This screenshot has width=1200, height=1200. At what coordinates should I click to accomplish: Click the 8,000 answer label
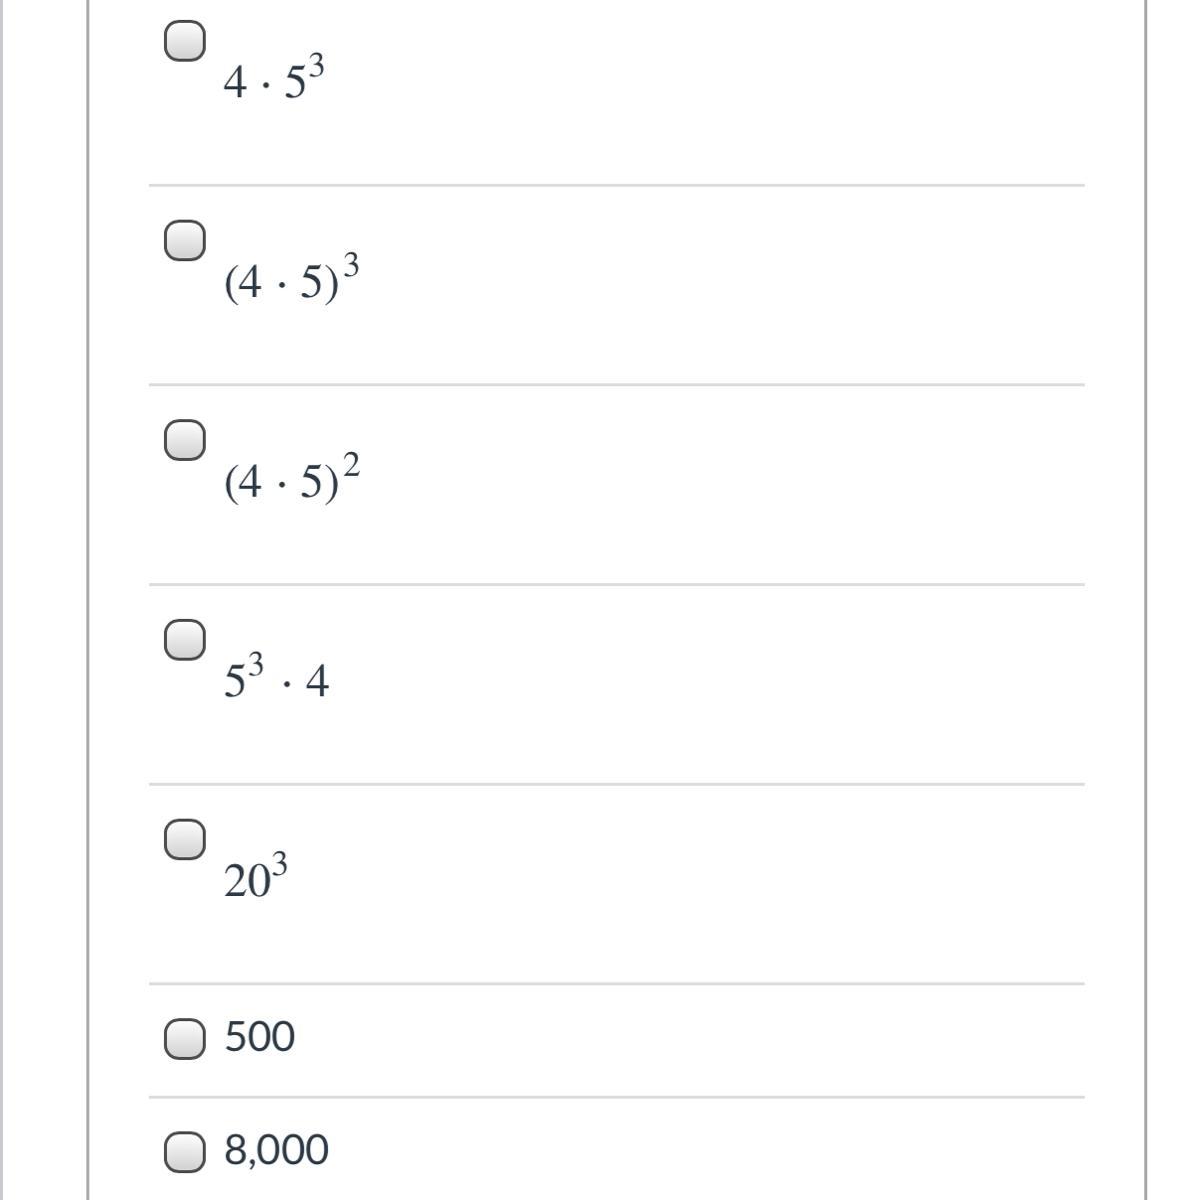click(276, 1150)
